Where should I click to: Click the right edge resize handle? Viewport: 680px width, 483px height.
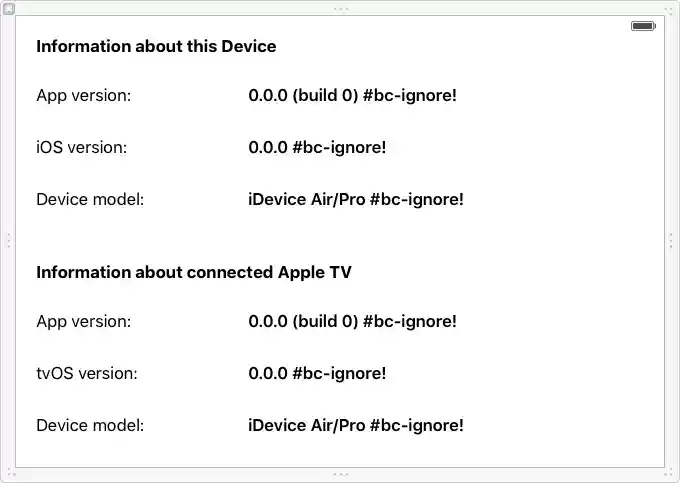pos(671,241)
